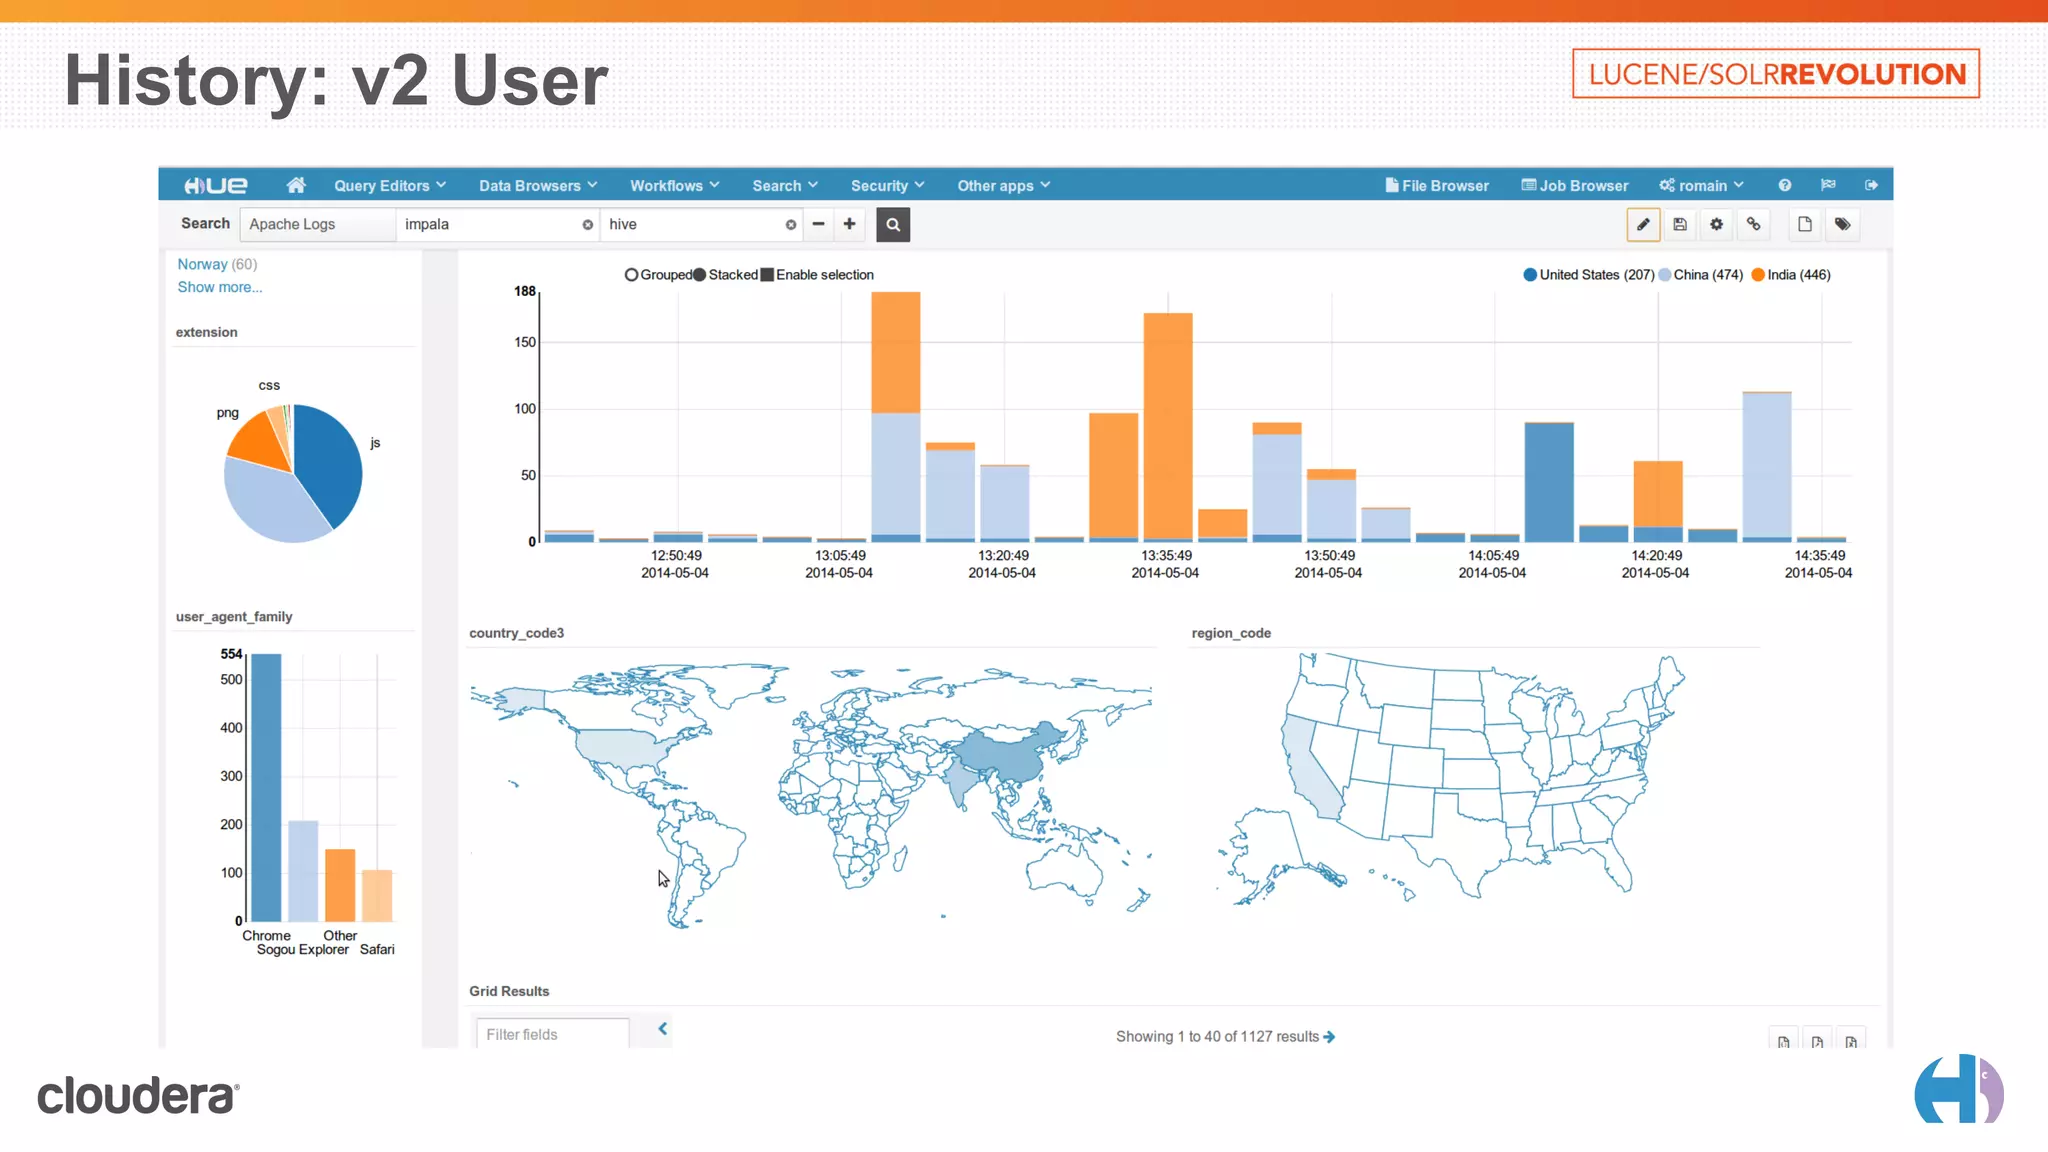Click the tags icon in toolbar
The width and height of the screenshot is (2048, 1152).
click(x=1842, y=225)
